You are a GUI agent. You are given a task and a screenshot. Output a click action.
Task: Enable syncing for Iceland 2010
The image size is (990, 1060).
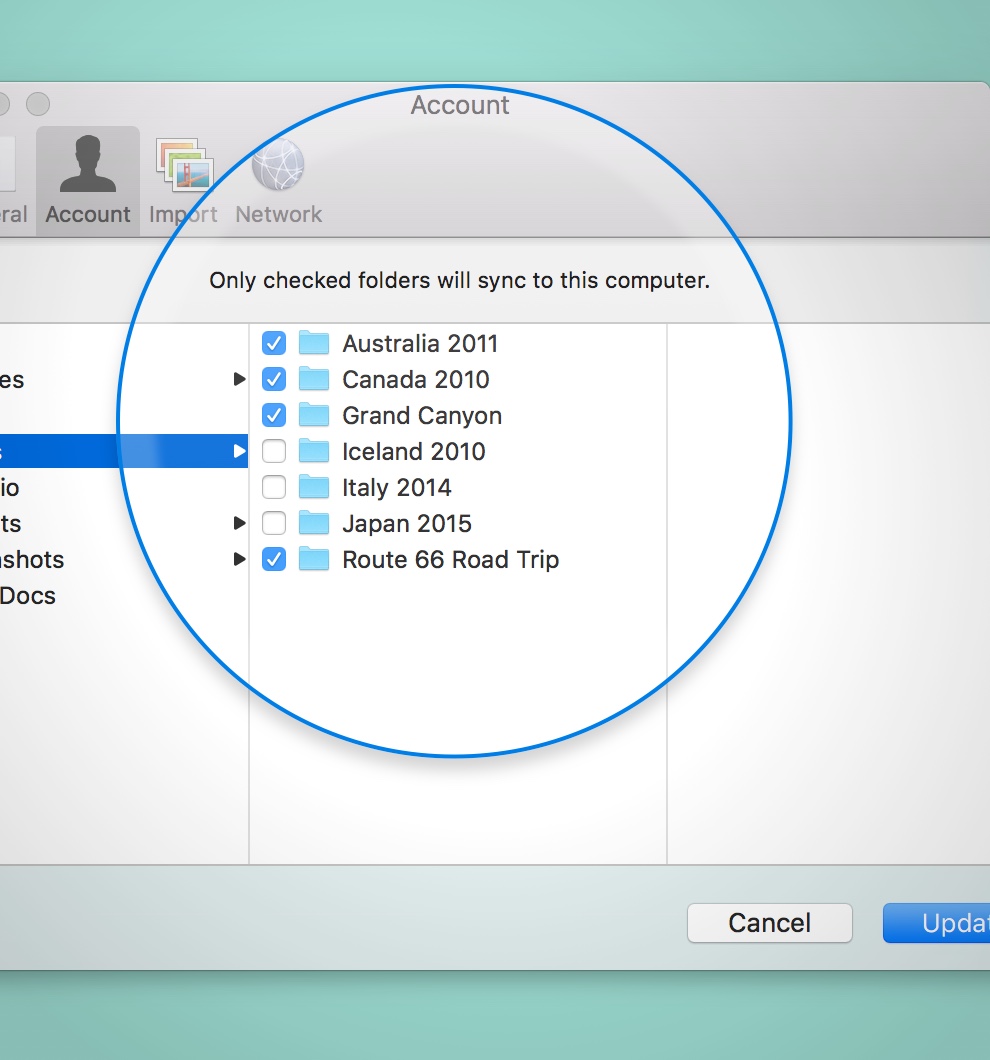click(273, 452)
